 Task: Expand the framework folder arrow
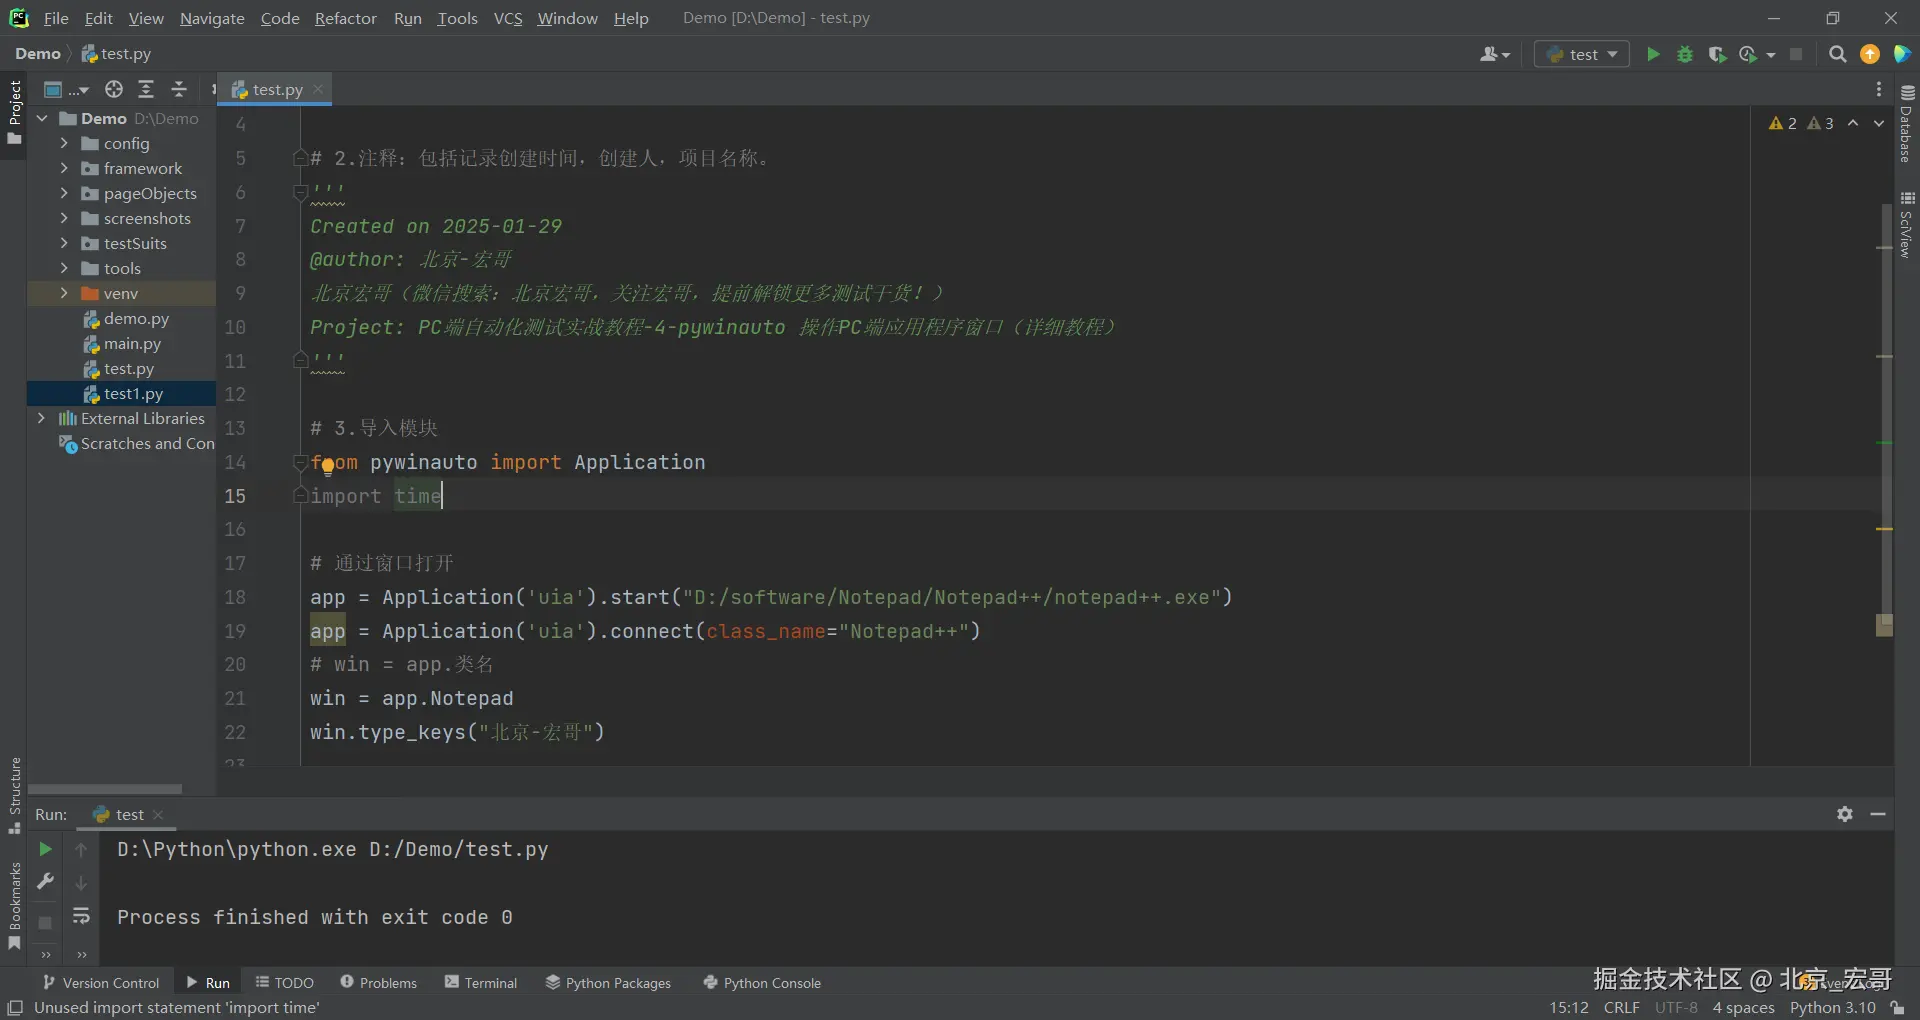point(64,168)
